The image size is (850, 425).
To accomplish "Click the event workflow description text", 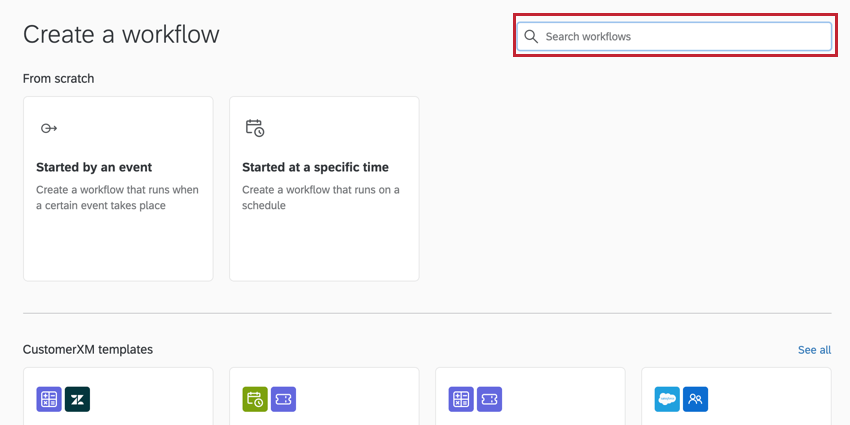I will tap(117, 197).
